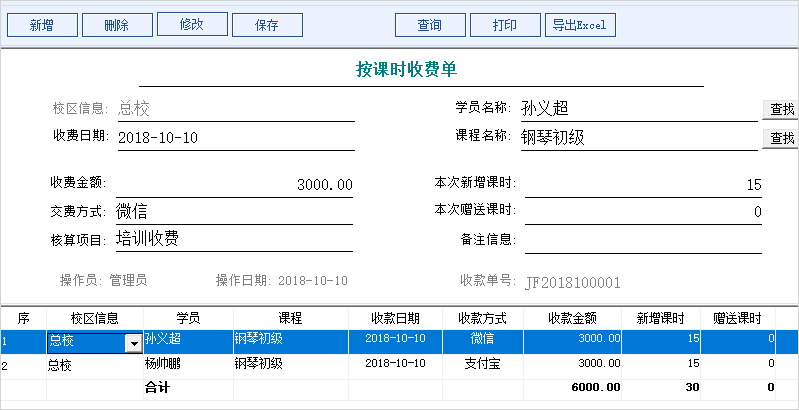
Task: Print using the 打印 button
Action: coord(505,26)
